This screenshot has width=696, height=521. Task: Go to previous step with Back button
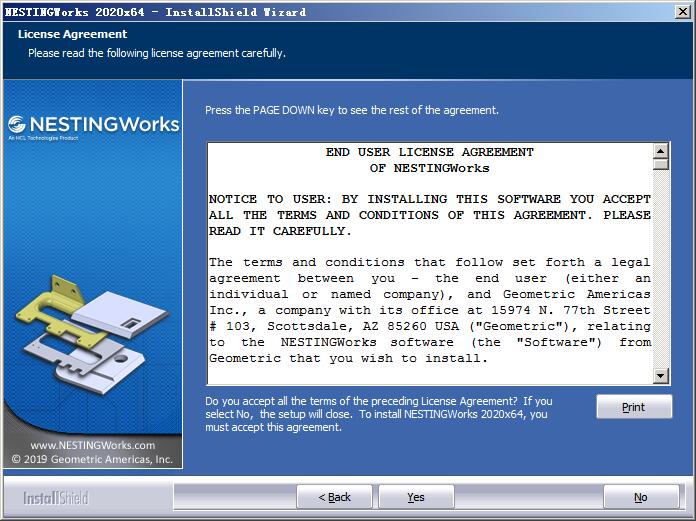pos(334,497)
